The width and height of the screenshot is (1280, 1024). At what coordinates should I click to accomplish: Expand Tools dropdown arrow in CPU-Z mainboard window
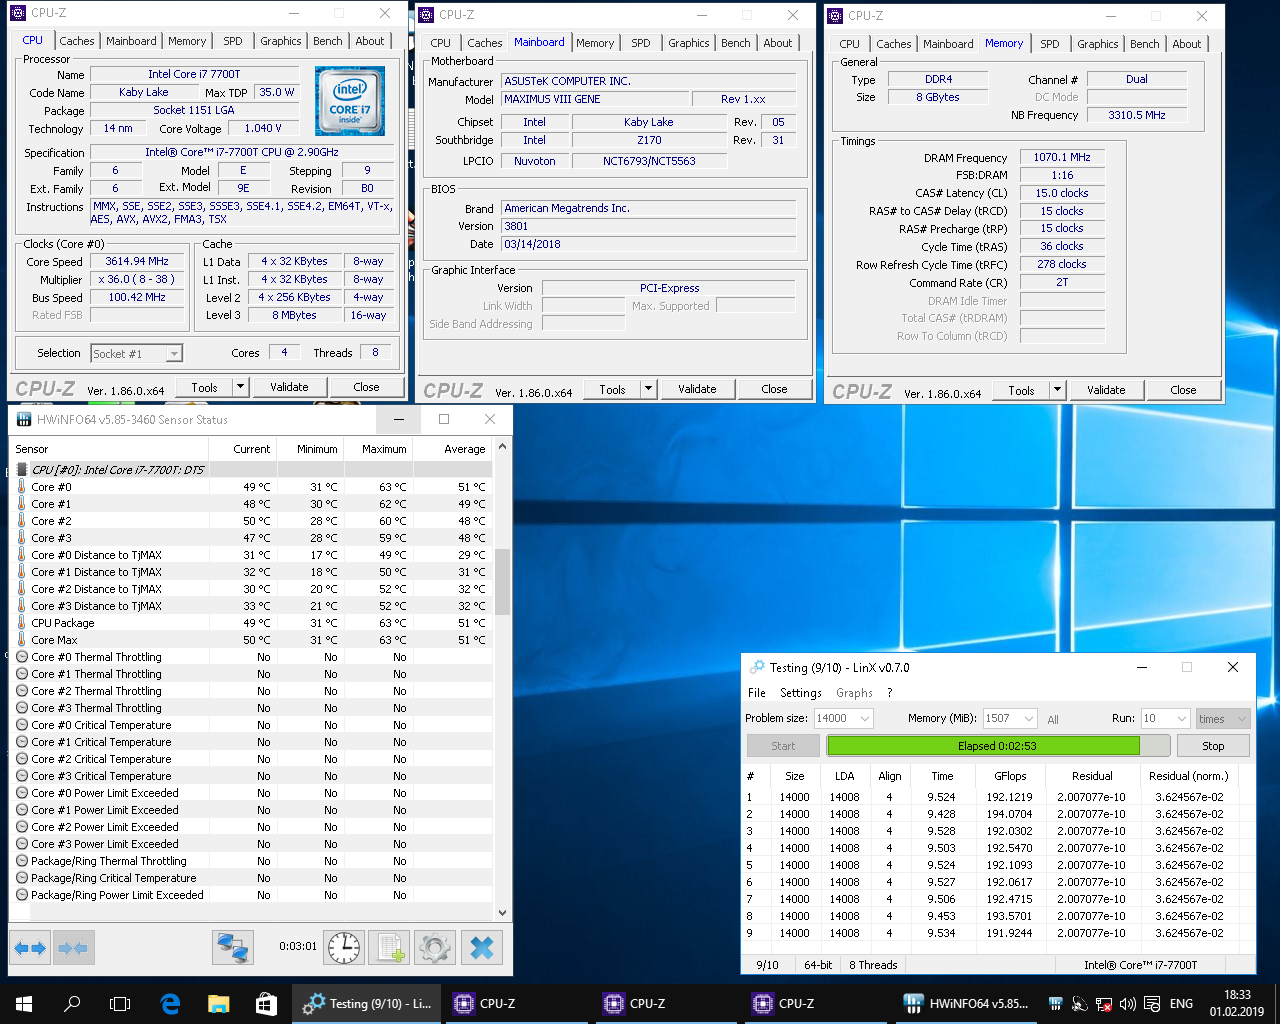click(x=648, y=389)
